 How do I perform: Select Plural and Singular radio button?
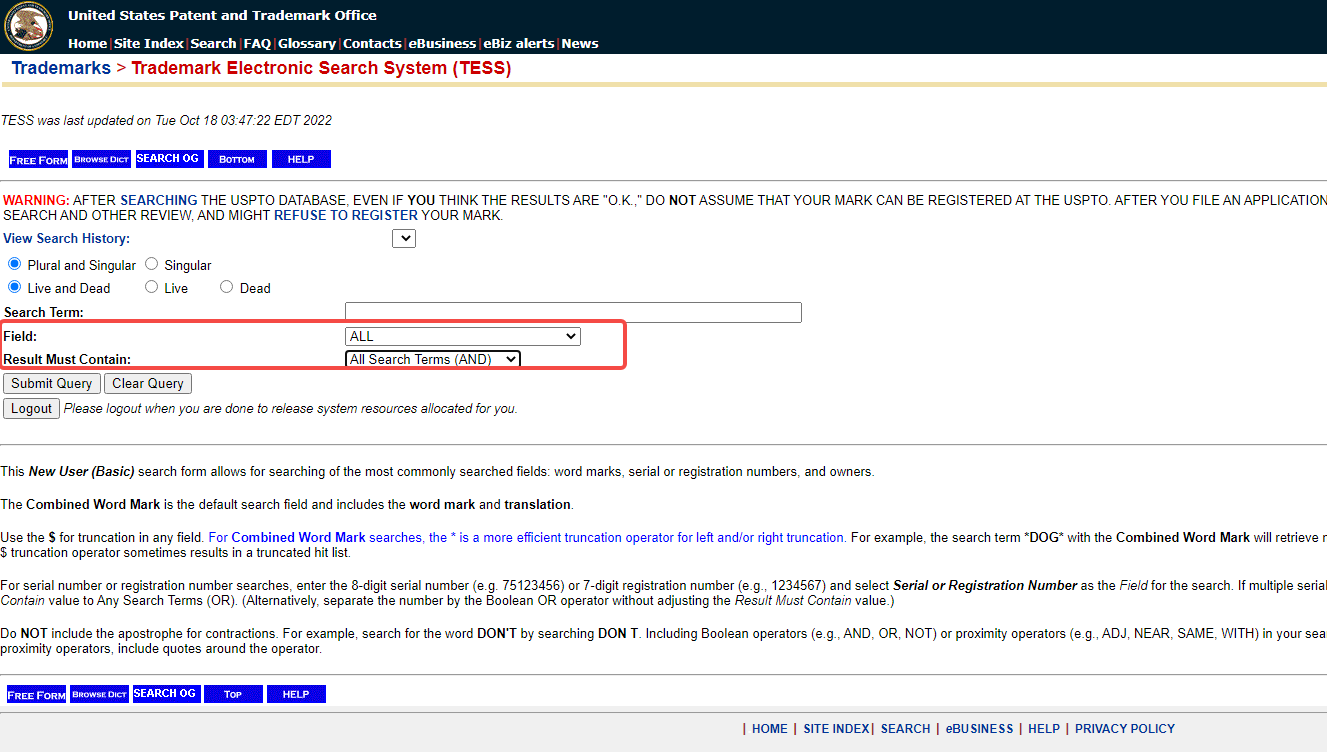pos(14,264)
